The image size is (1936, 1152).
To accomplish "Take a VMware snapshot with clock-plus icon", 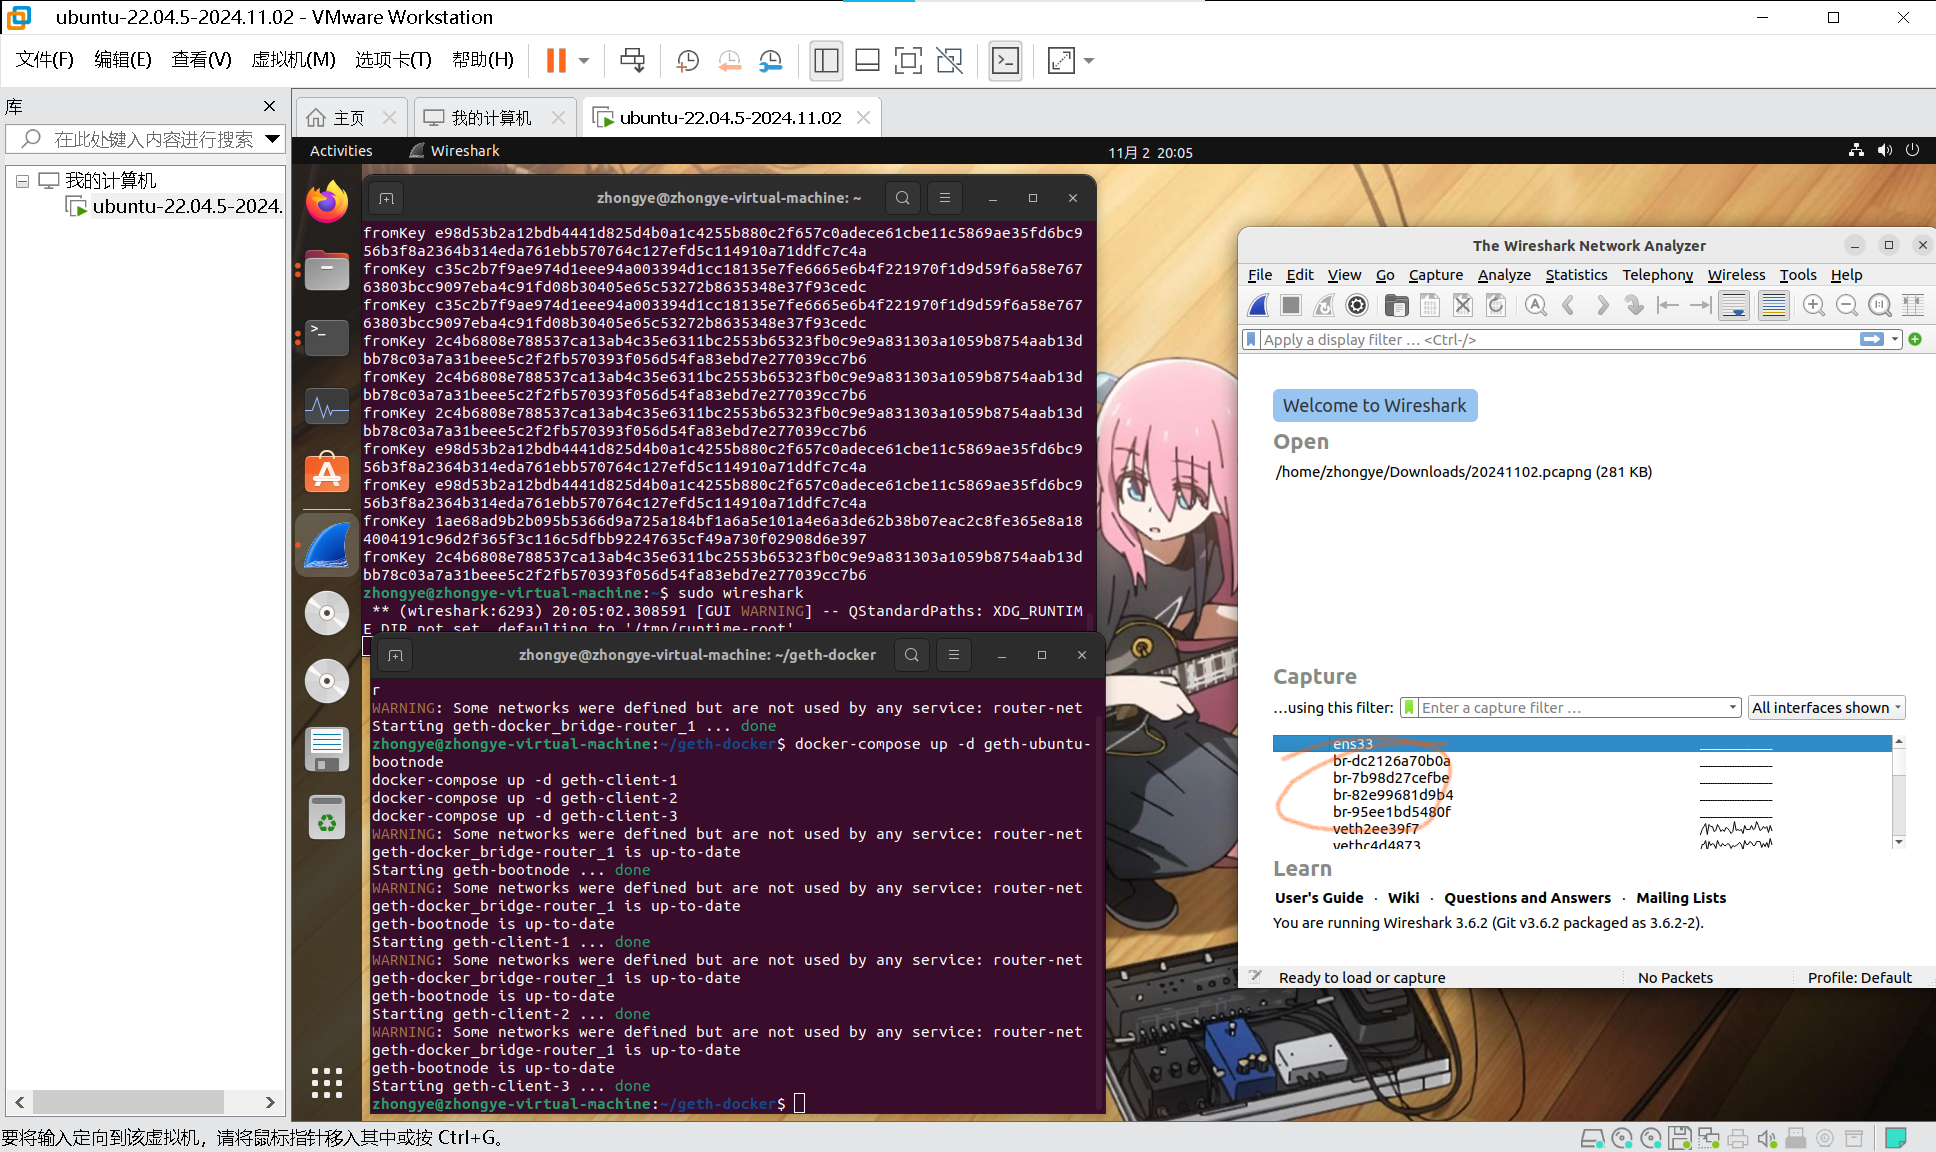I will pos(687,61).
